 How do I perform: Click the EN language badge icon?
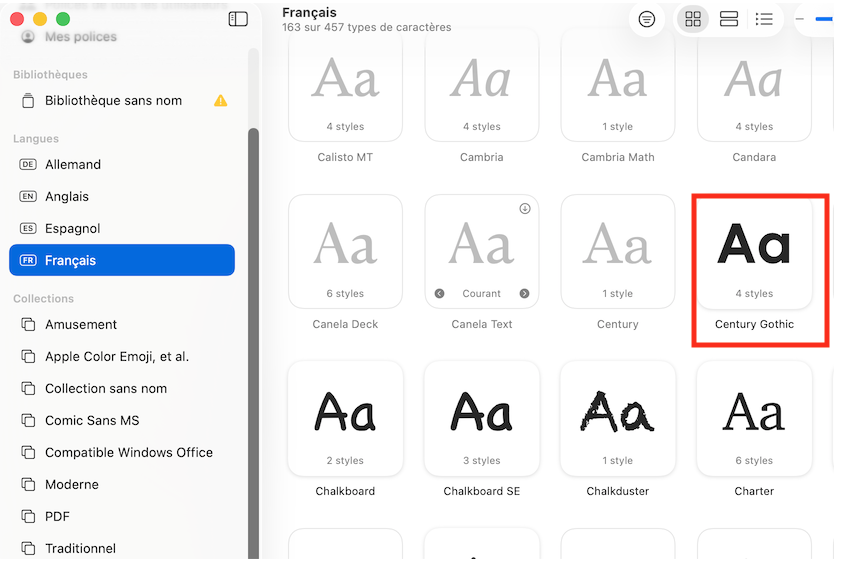tap(28, 197)
